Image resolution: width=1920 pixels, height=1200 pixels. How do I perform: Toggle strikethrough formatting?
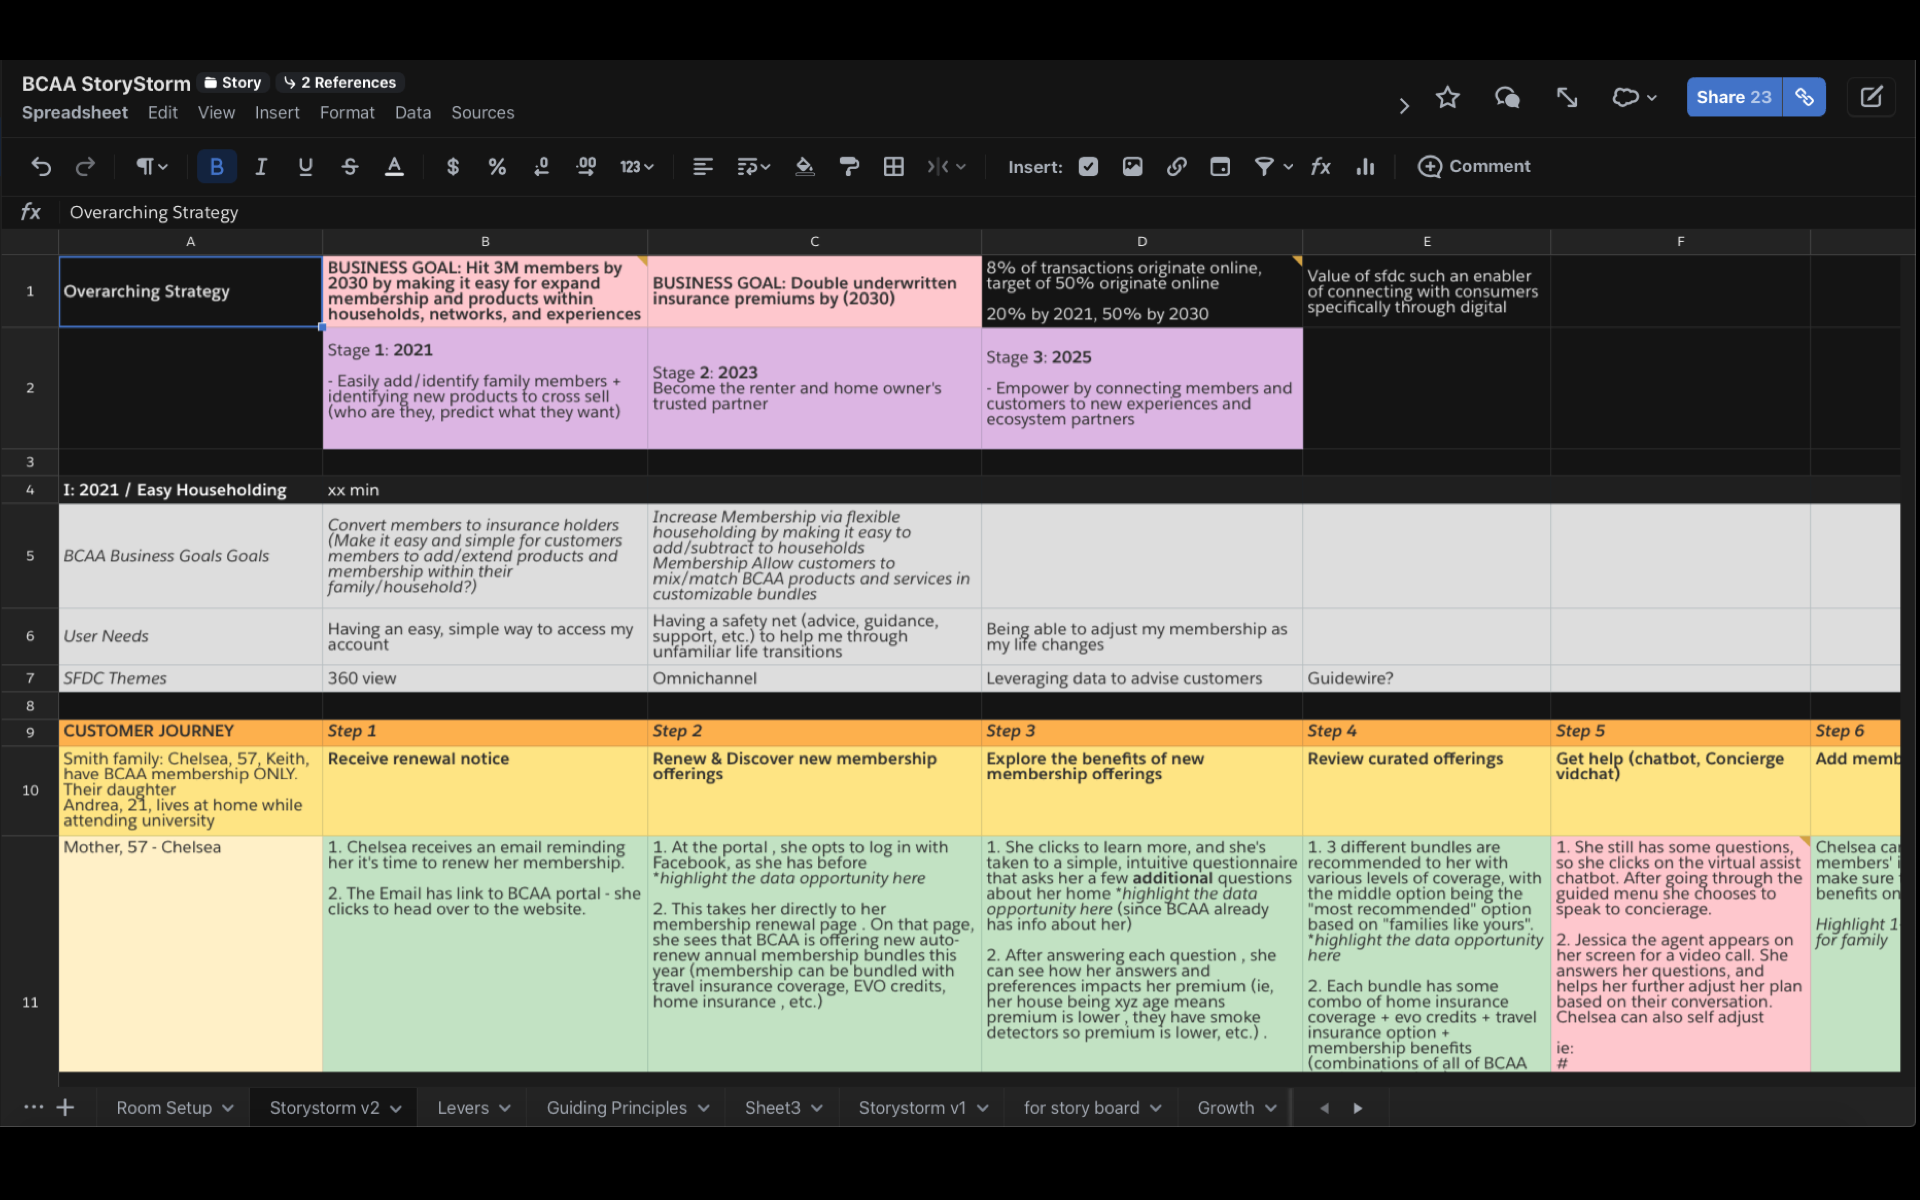(x=350, y=167)
